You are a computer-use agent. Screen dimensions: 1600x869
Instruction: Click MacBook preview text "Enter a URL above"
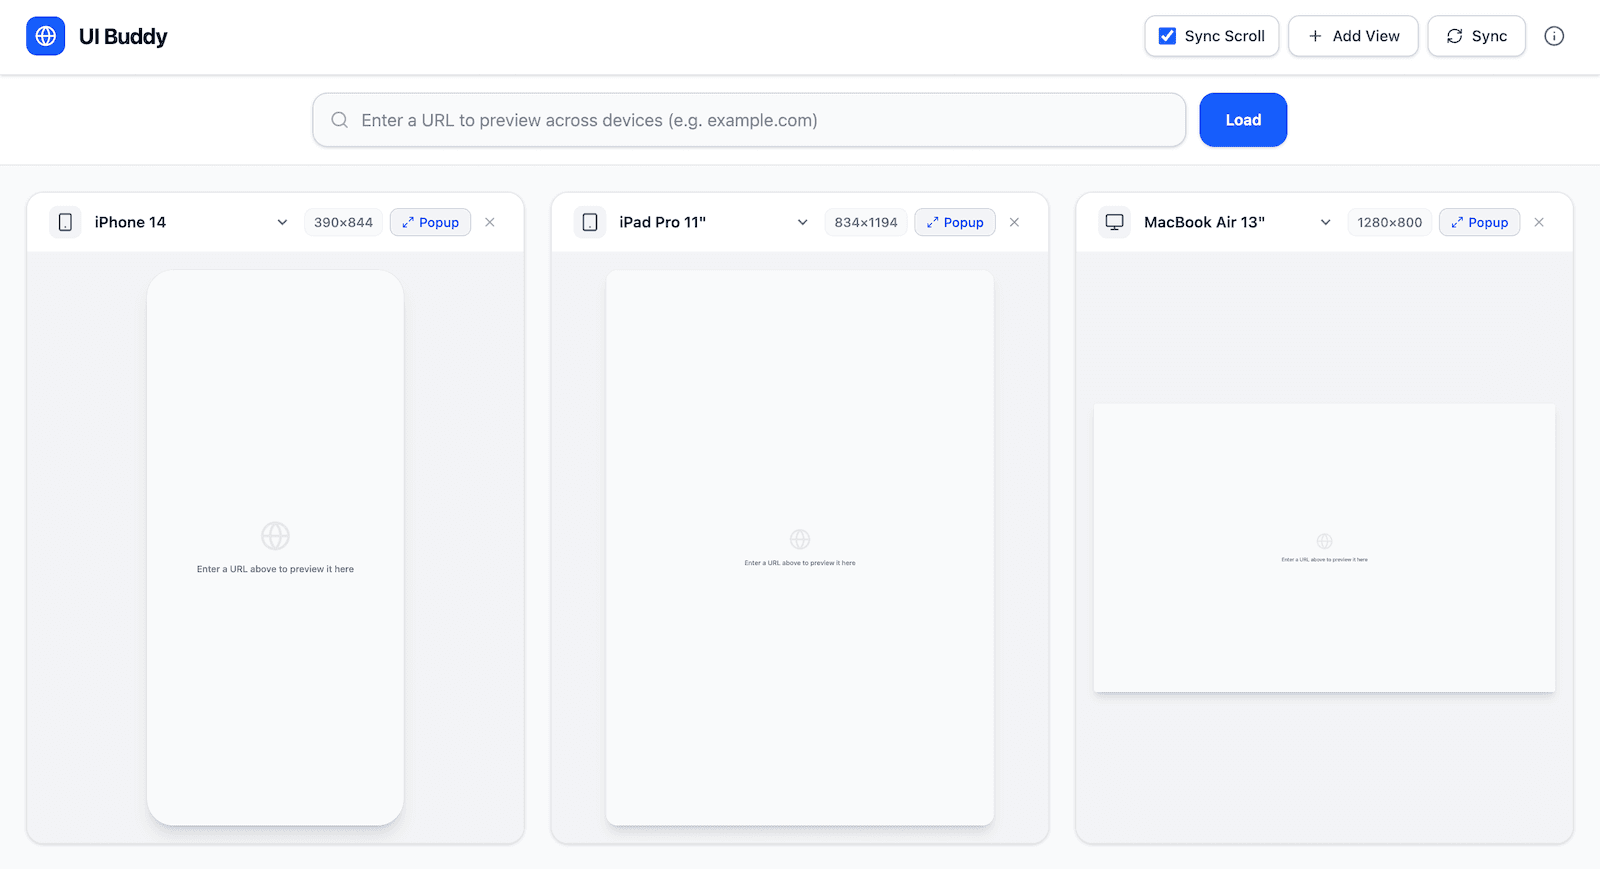(x=1303, y=560)
